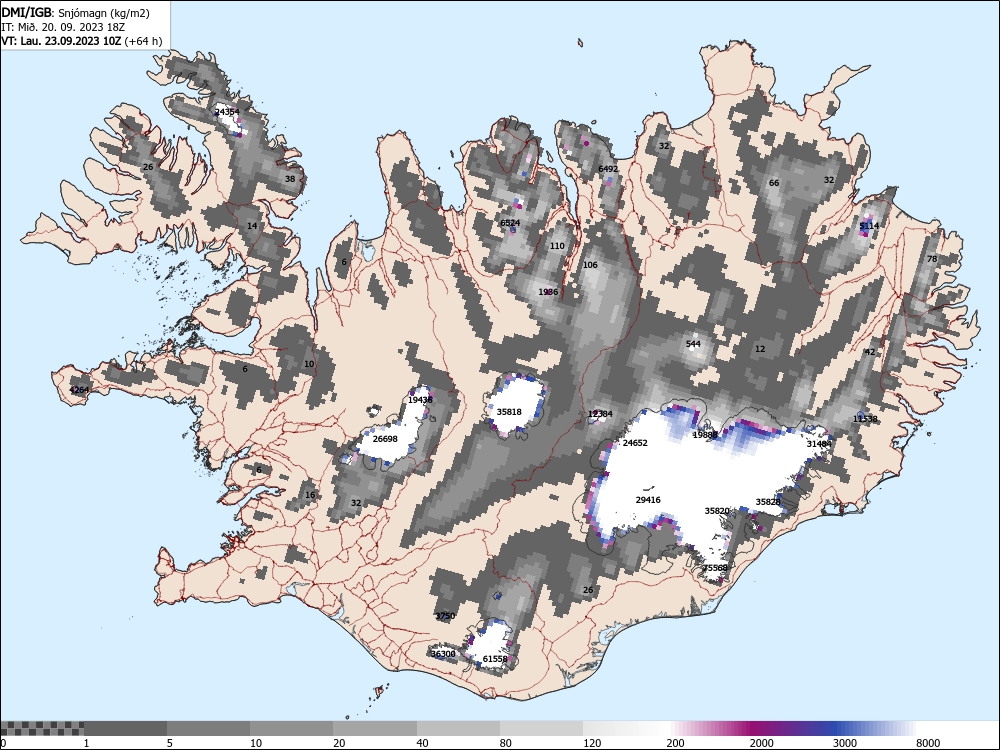Click the 14 snow value label
The image size is (1000, 750).
pos(252,226)
